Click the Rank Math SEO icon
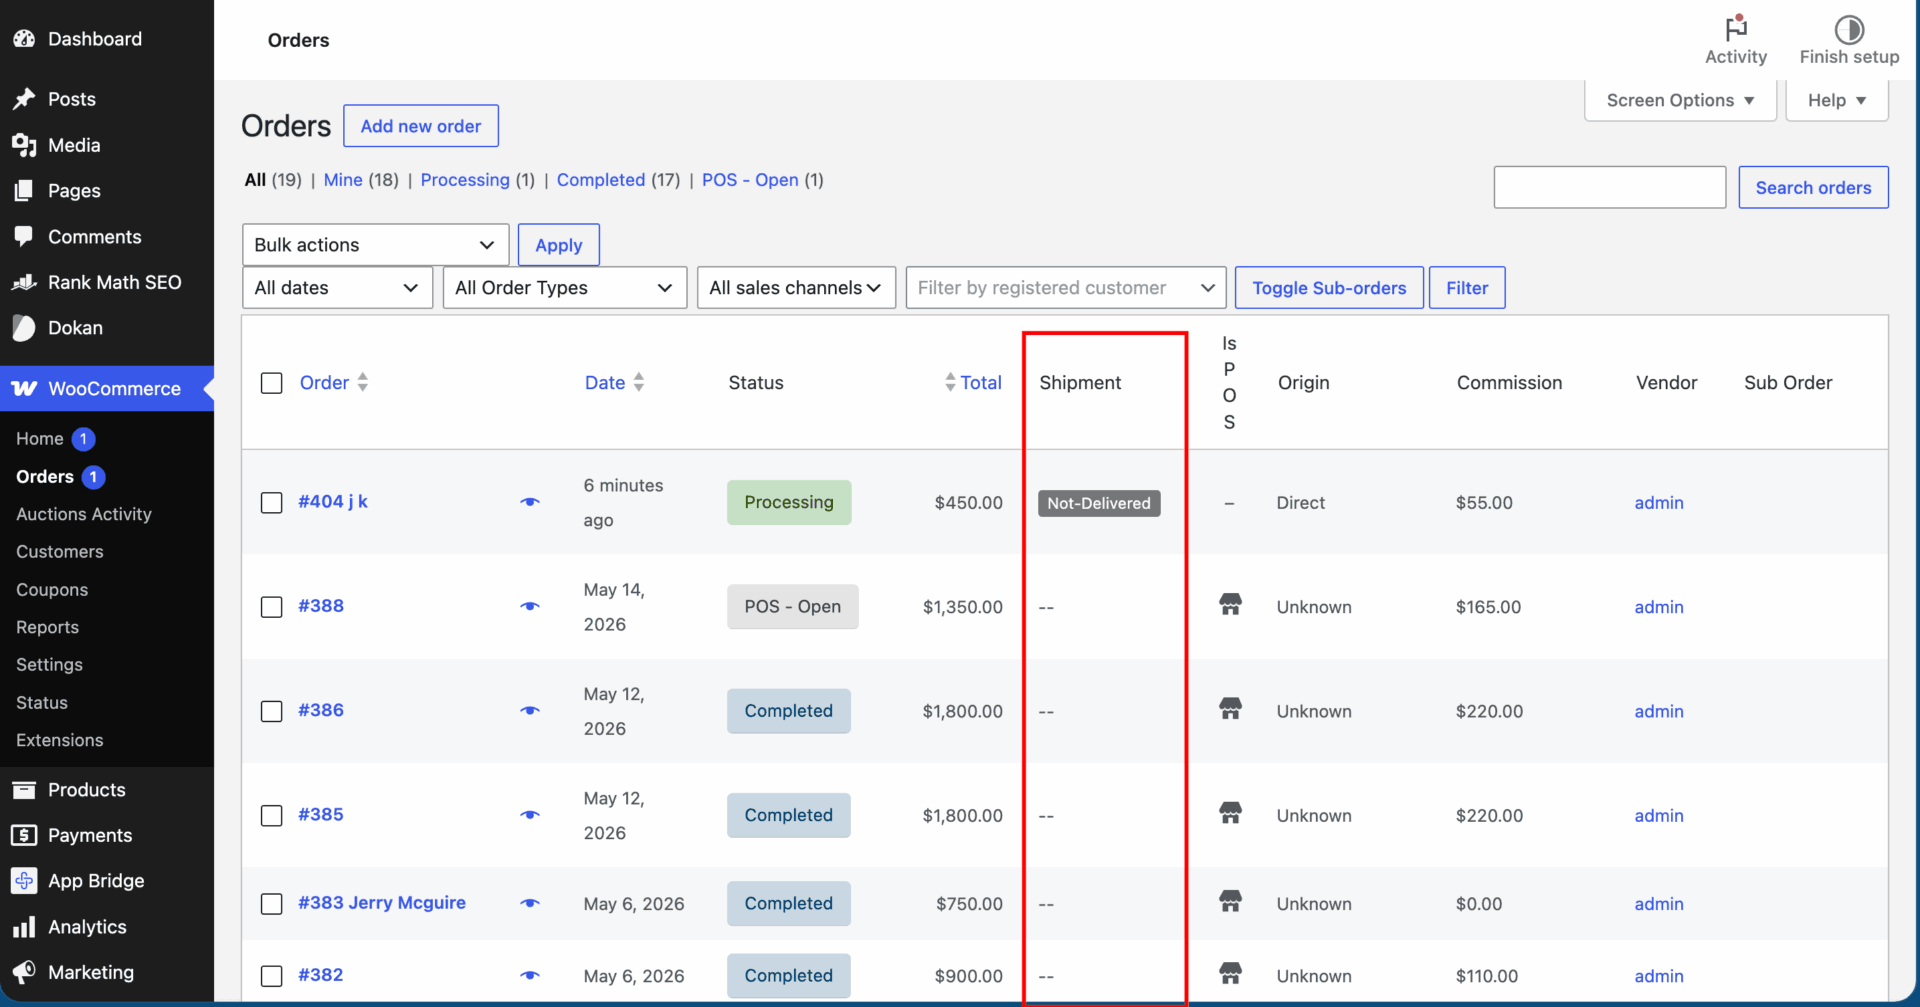 pos(24,282)
